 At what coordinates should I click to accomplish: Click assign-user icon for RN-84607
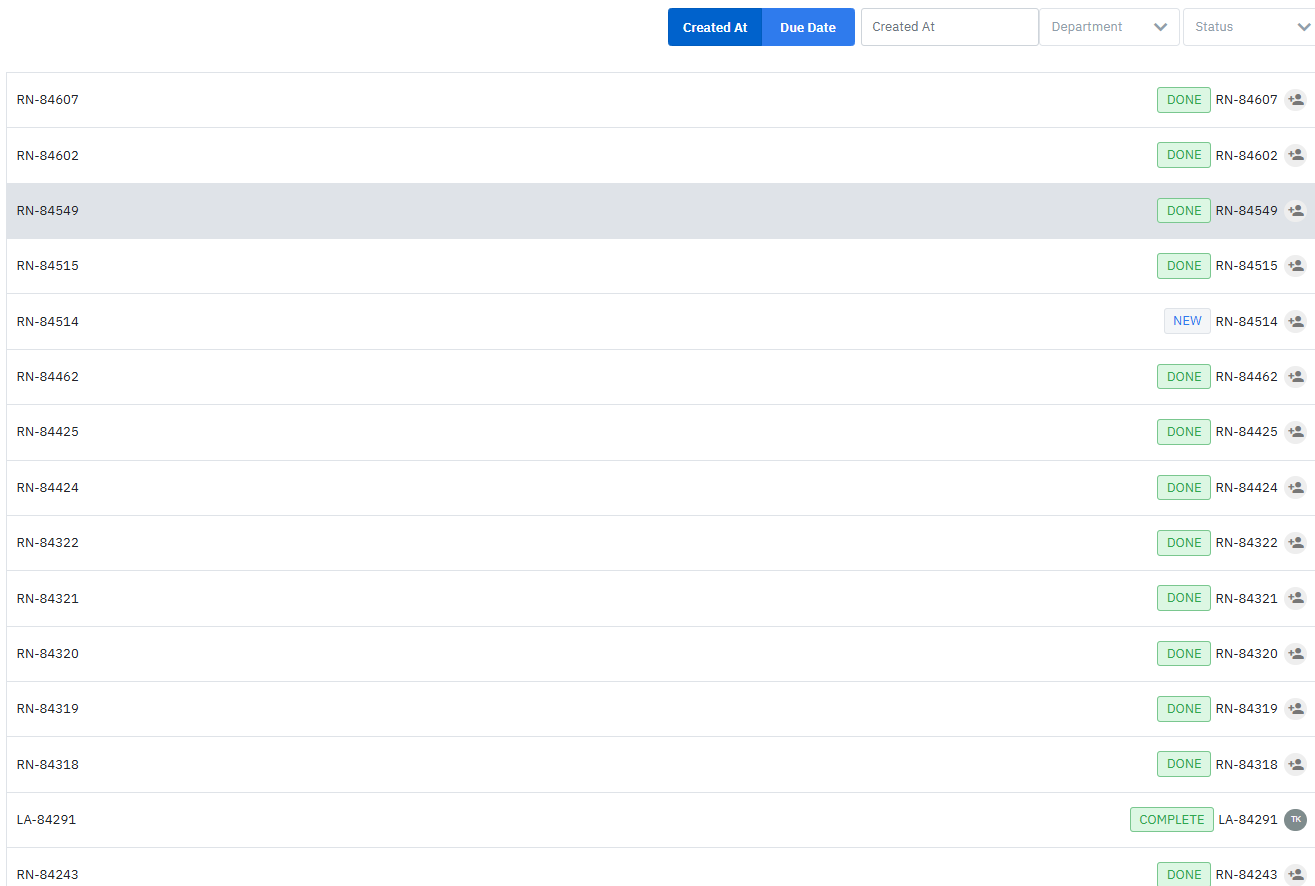point(1295,100)
